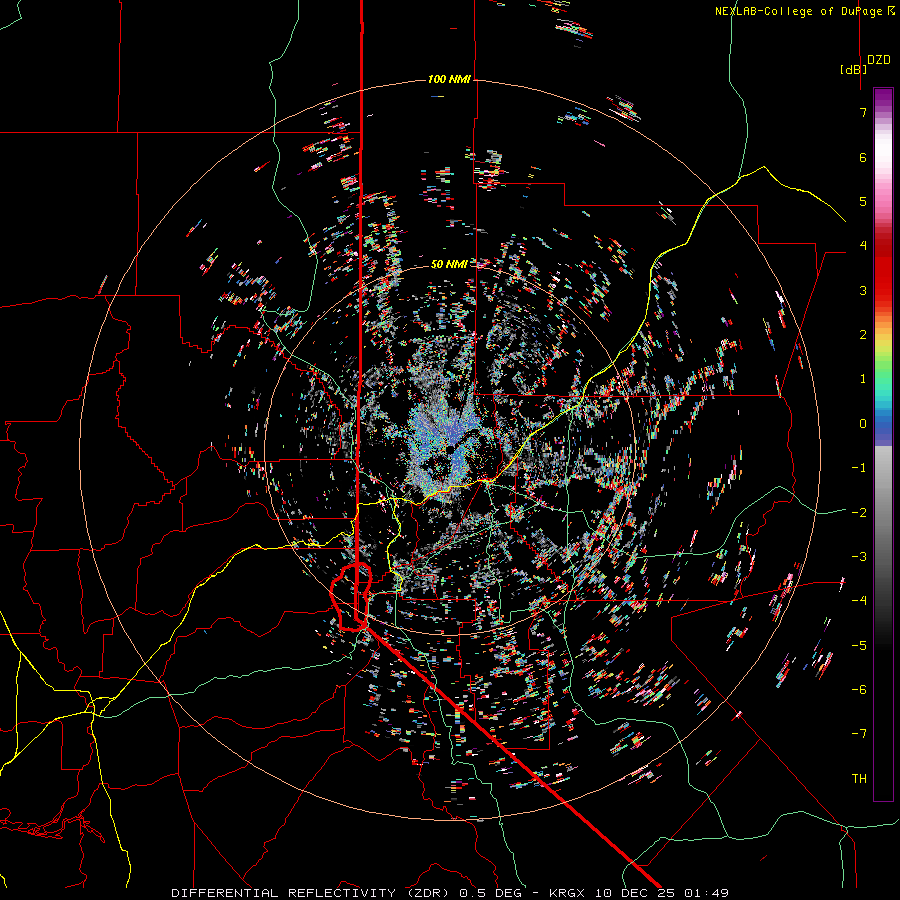
Task: Click the DZD product label
Action: click(x=879, y=60)
